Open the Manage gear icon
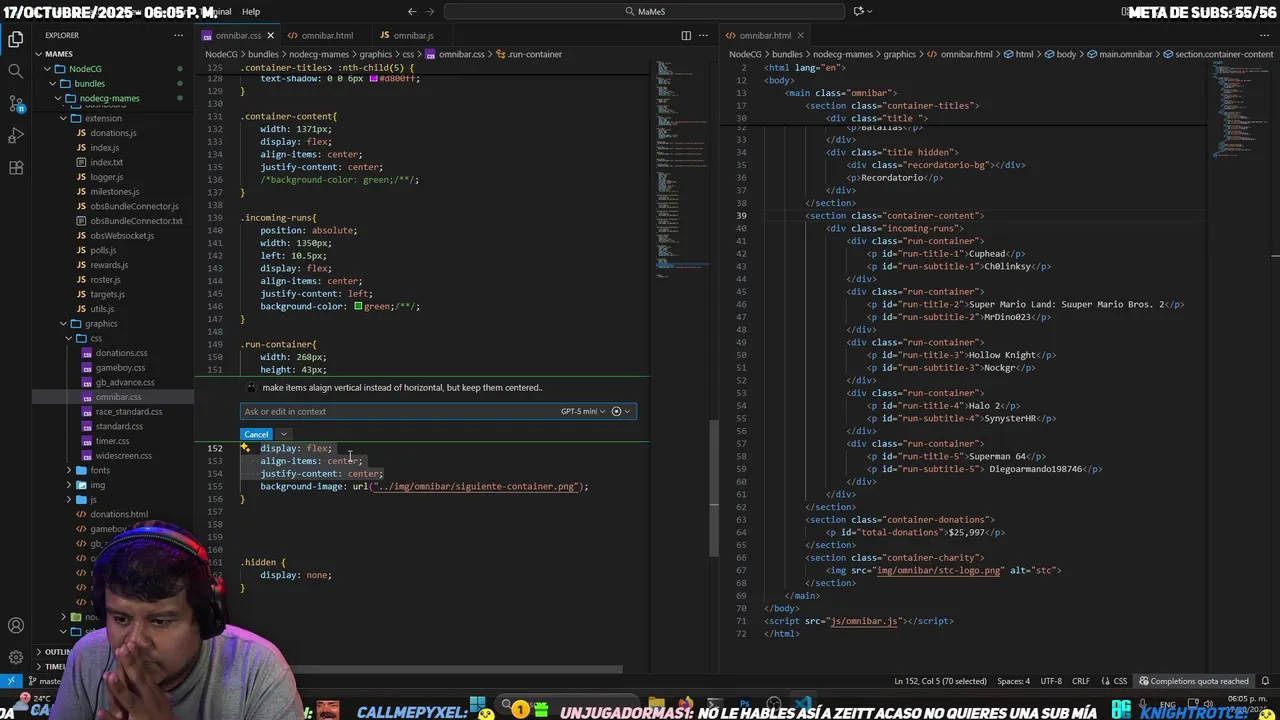 16,657
